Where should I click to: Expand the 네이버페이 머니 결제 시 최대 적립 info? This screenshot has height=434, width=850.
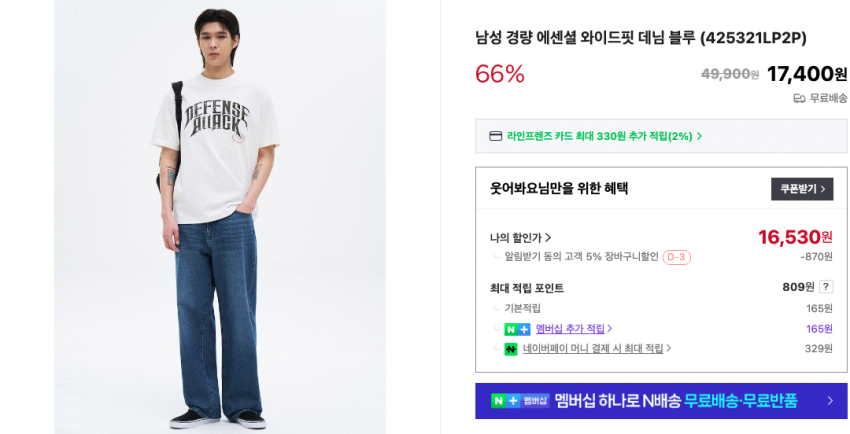[x=597, y=349]
